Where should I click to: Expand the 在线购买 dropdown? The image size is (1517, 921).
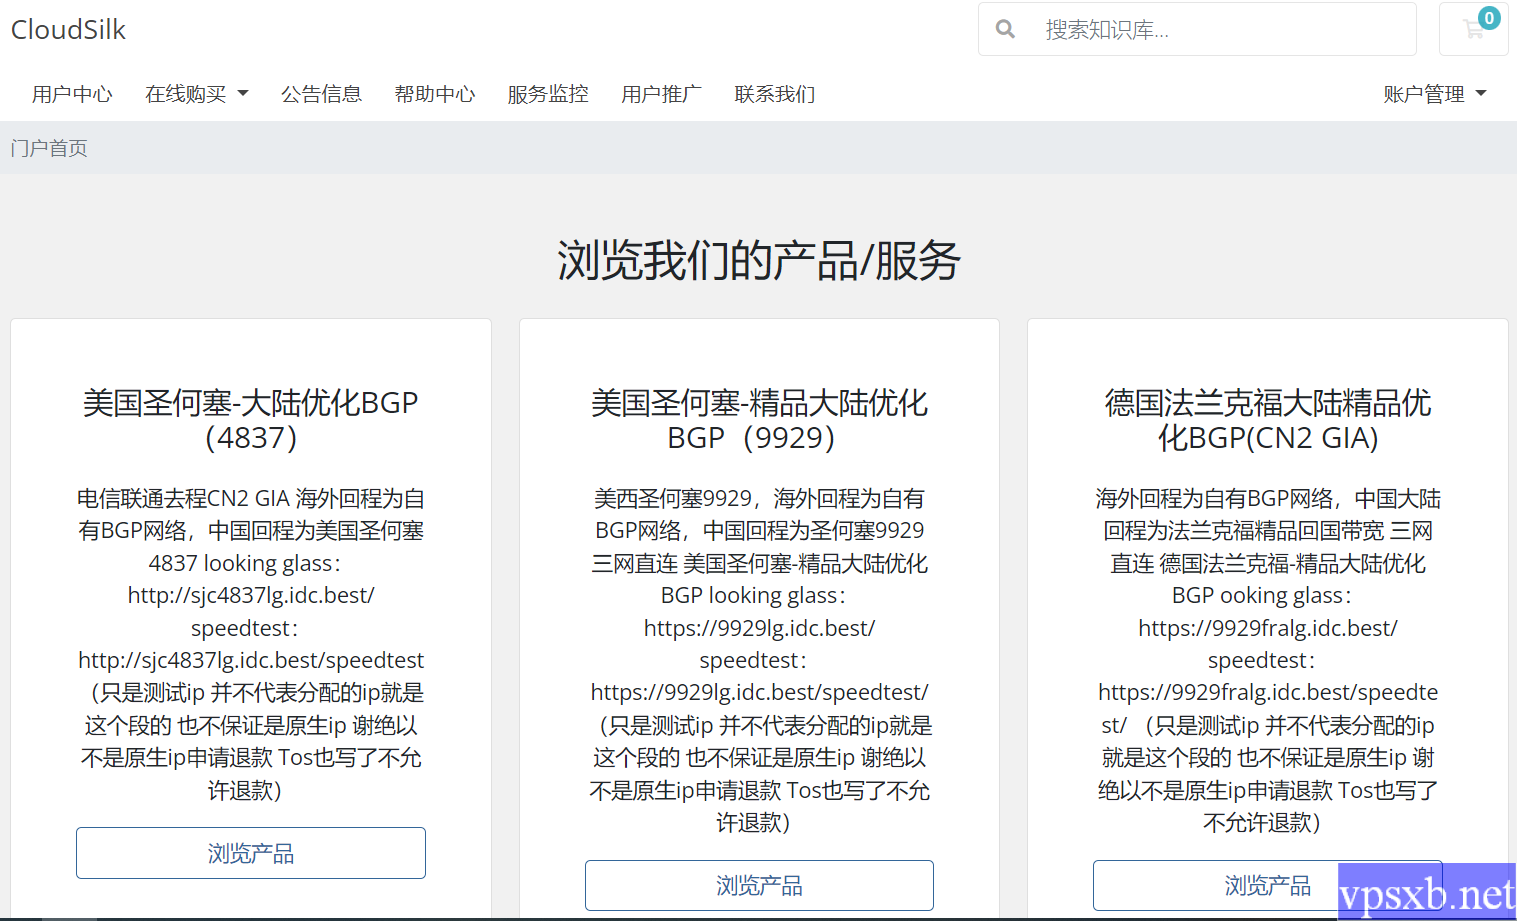click(196, 94)
